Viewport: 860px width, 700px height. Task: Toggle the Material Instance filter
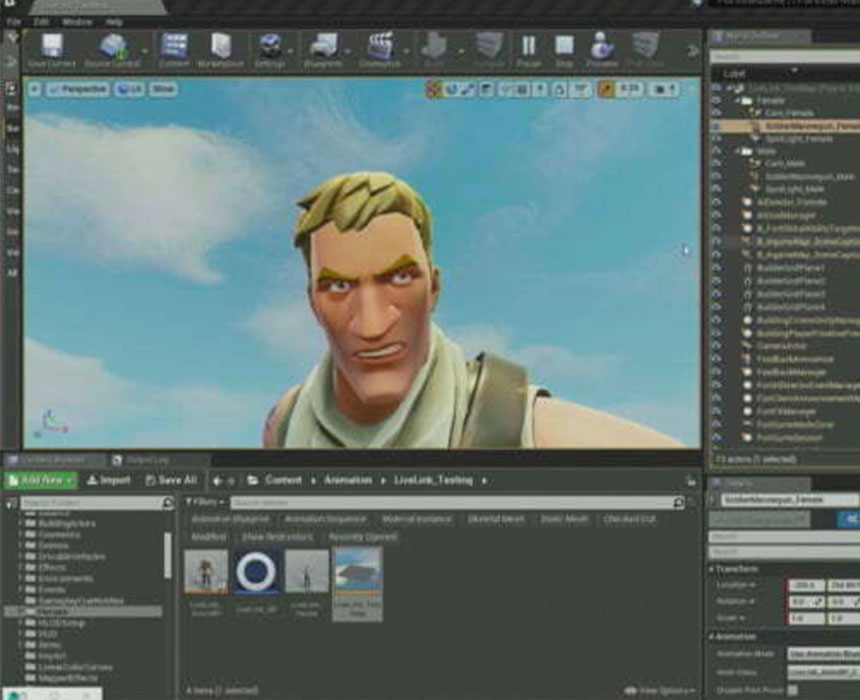coord(417,519)
